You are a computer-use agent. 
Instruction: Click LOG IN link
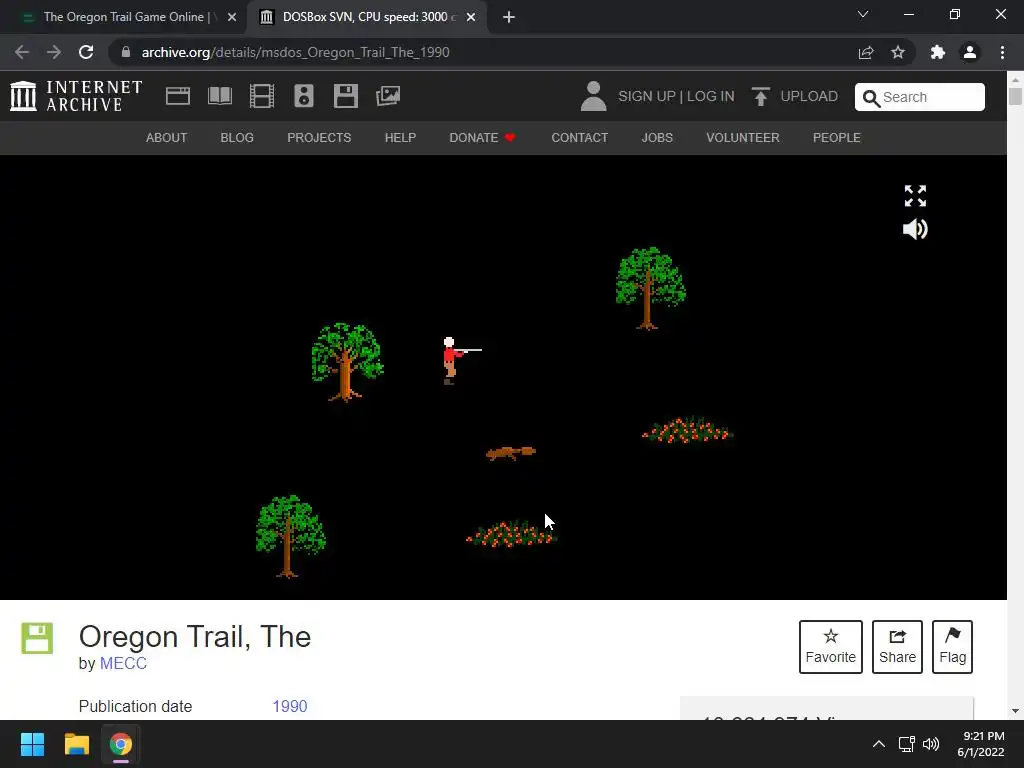711,97
